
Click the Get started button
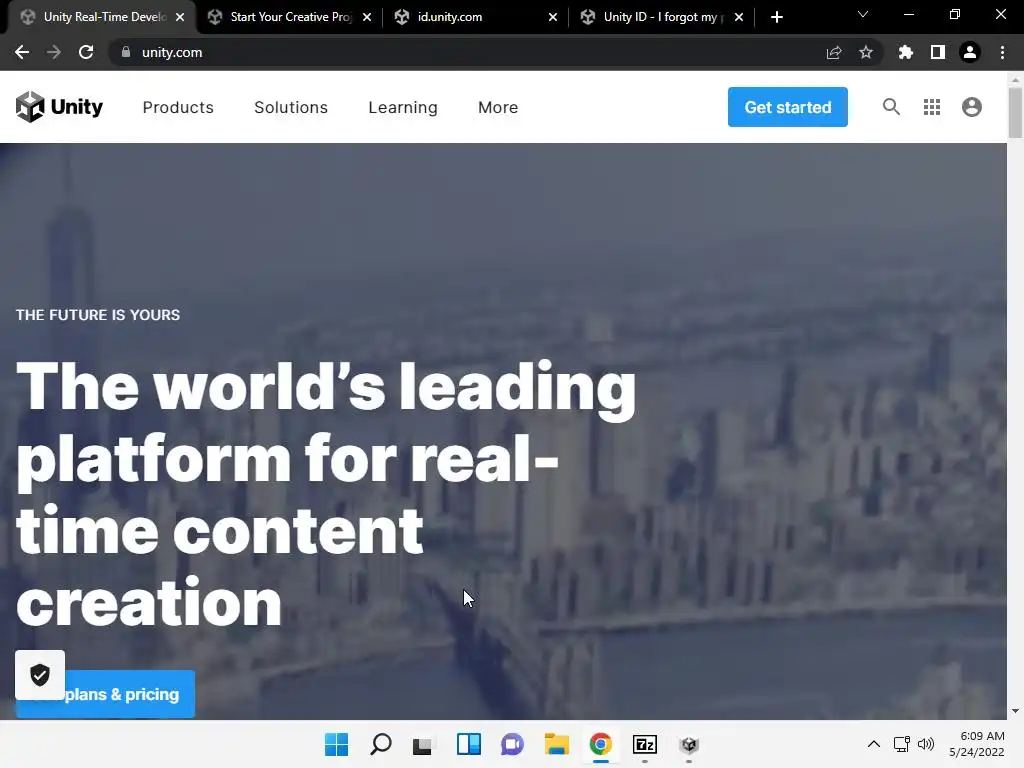click(x=788, y=107)
